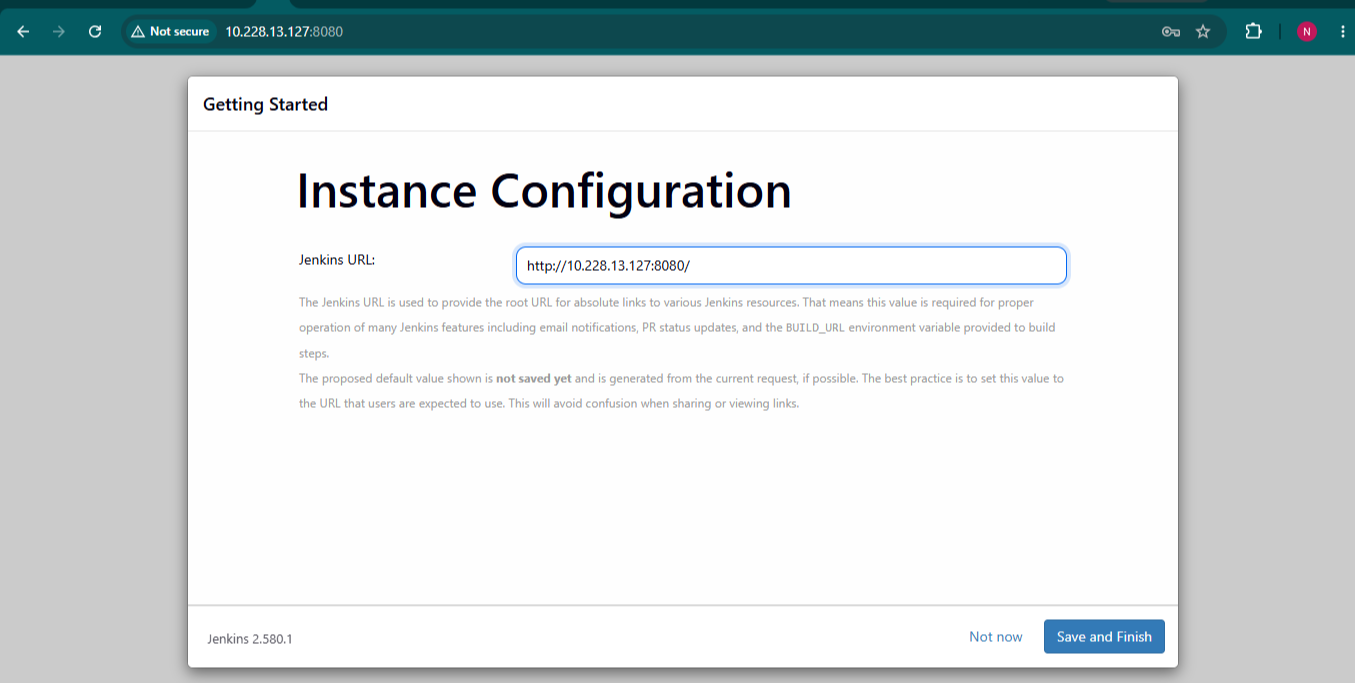Viewport: 1355px width, 683px height.
Task: Click the Jenkins URL label
Action: point(337,260)
